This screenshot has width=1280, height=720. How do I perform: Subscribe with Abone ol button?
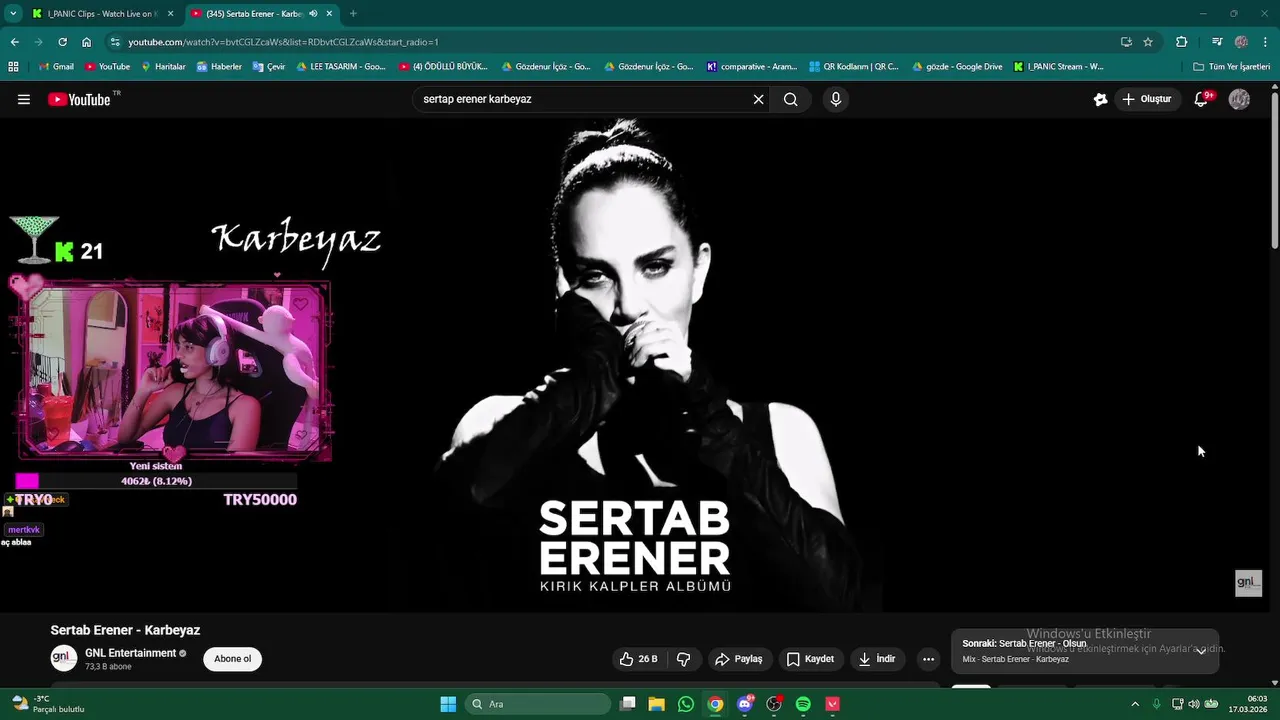point(232,659)
